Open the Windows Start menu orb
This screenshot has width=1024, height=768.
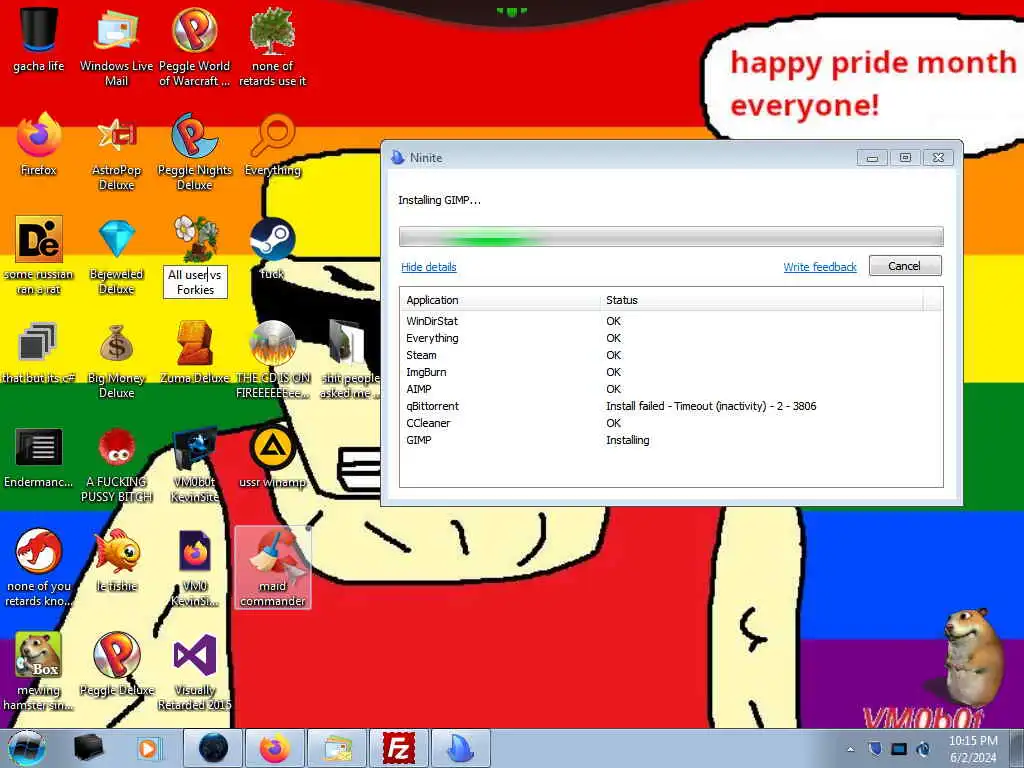coord(26,748)
